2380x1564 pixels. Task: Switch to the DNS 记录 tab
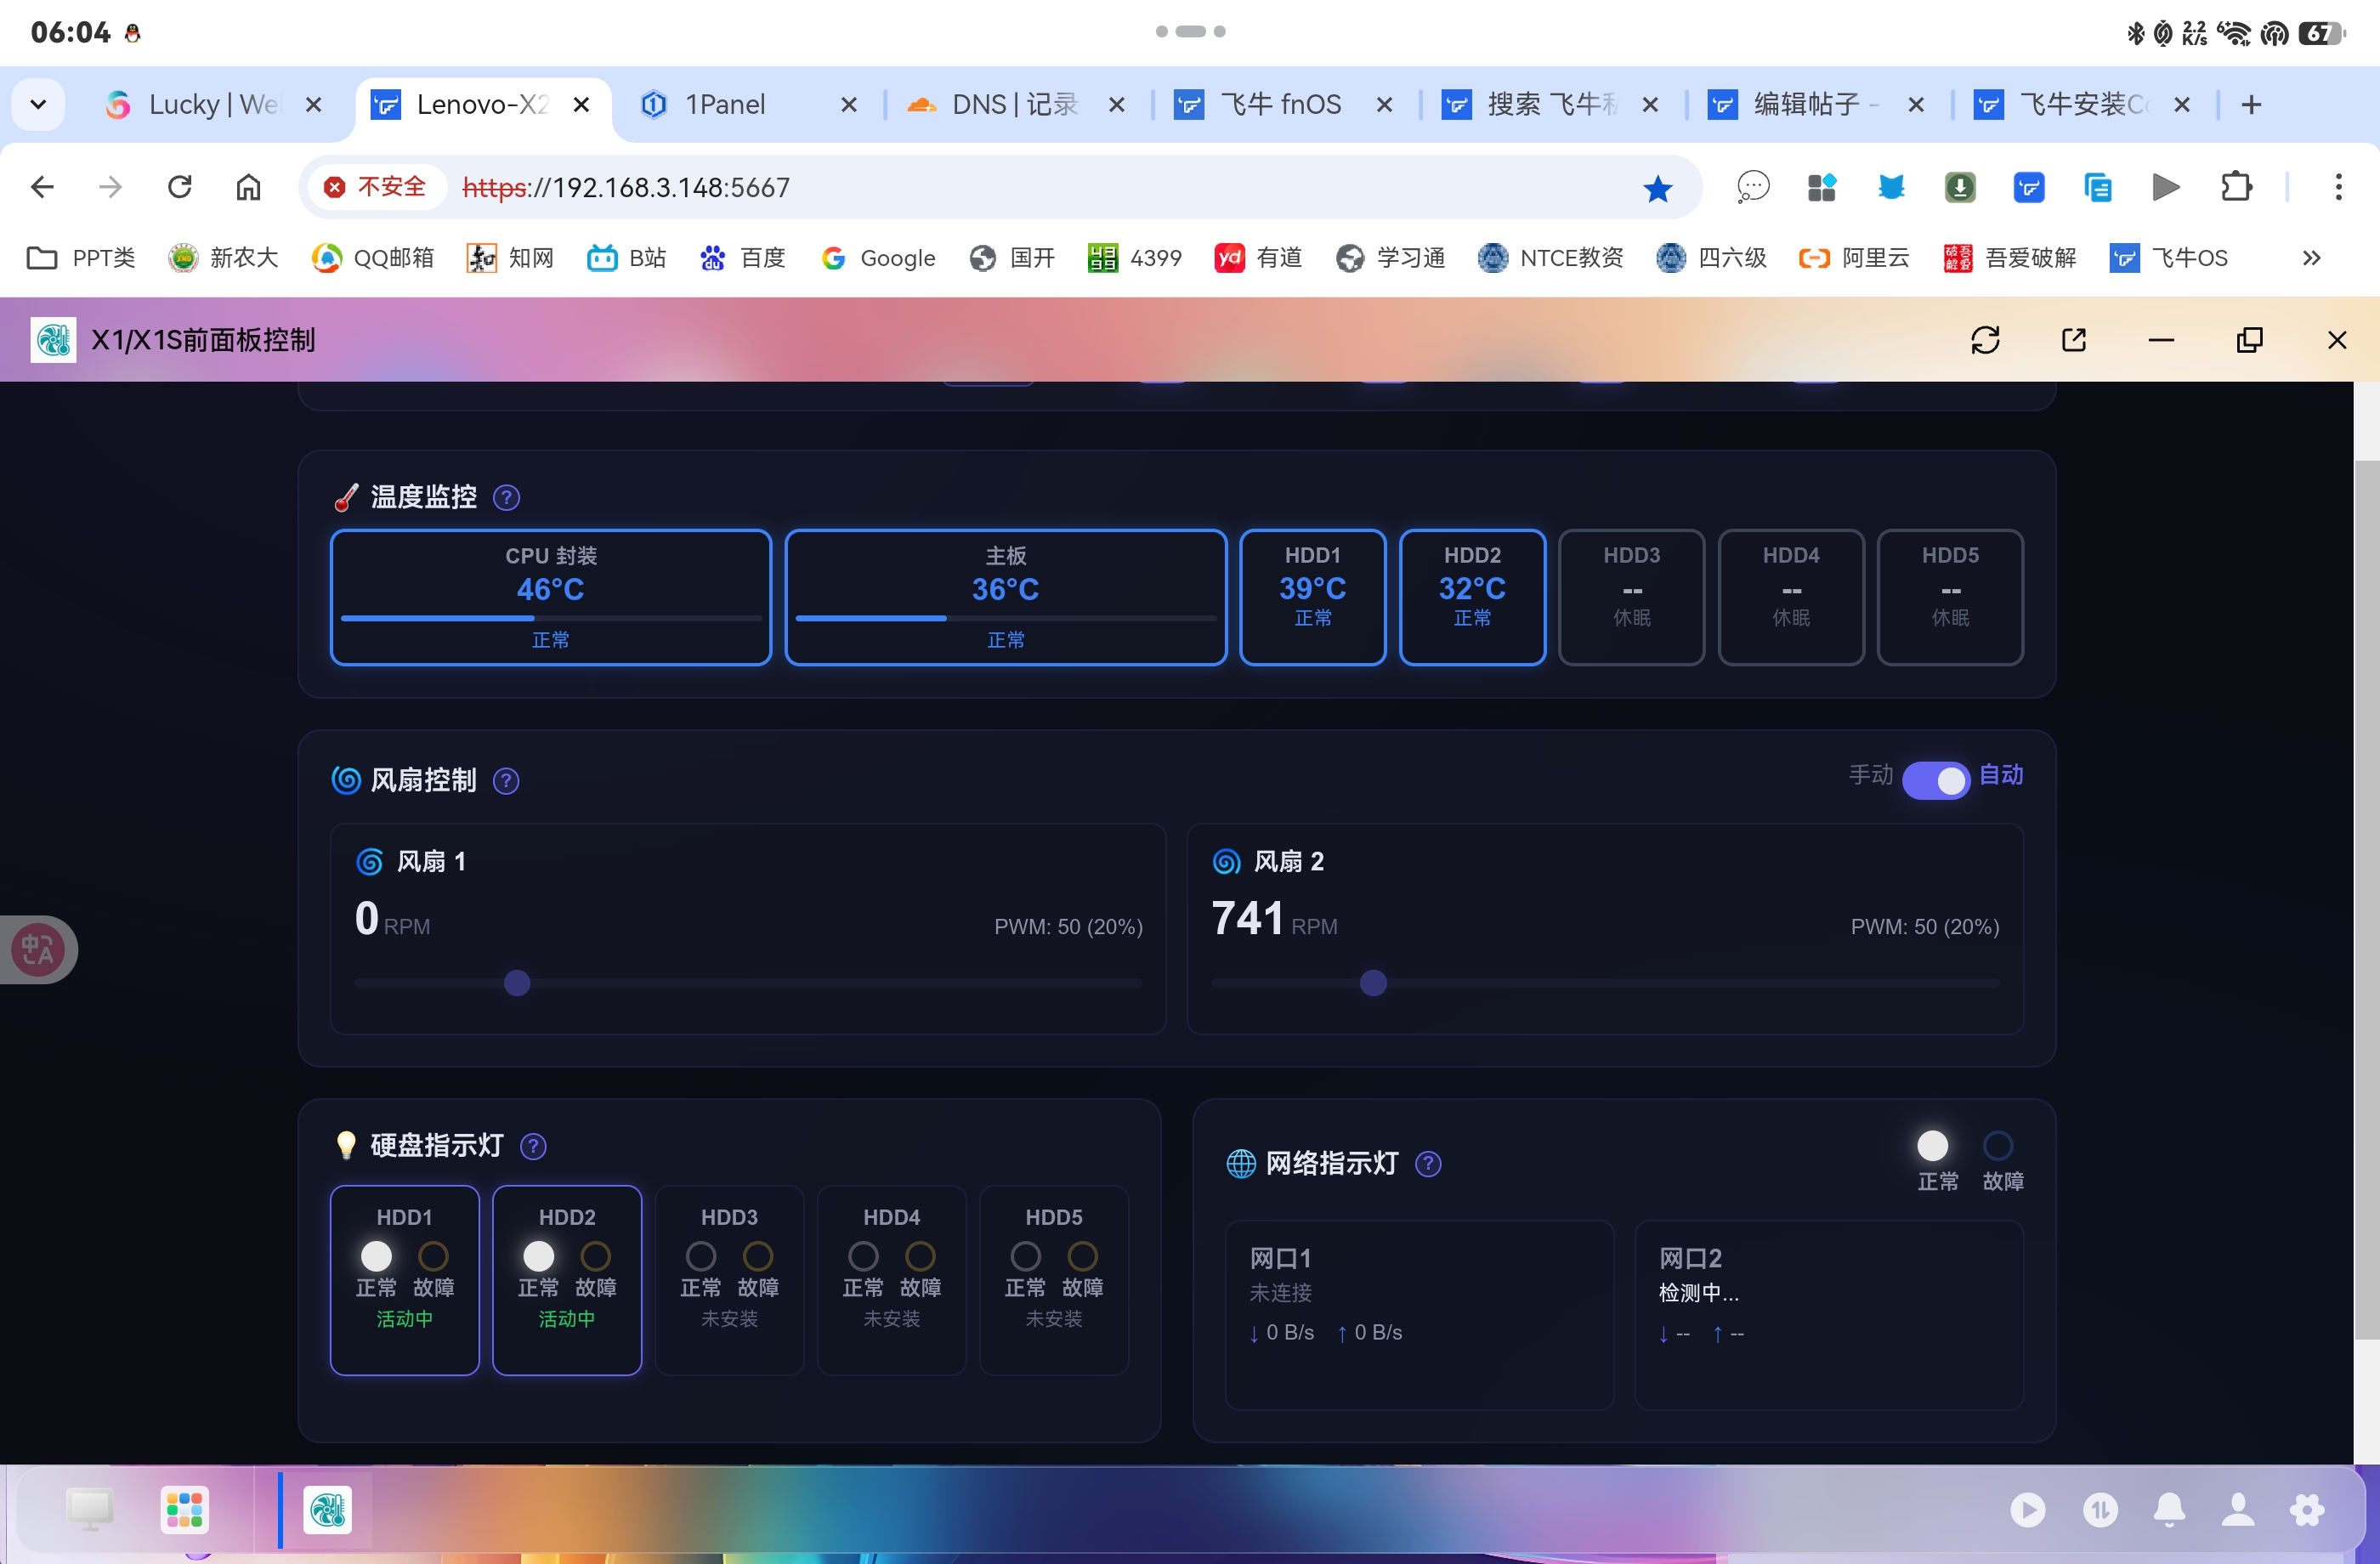coord(1015,104)
